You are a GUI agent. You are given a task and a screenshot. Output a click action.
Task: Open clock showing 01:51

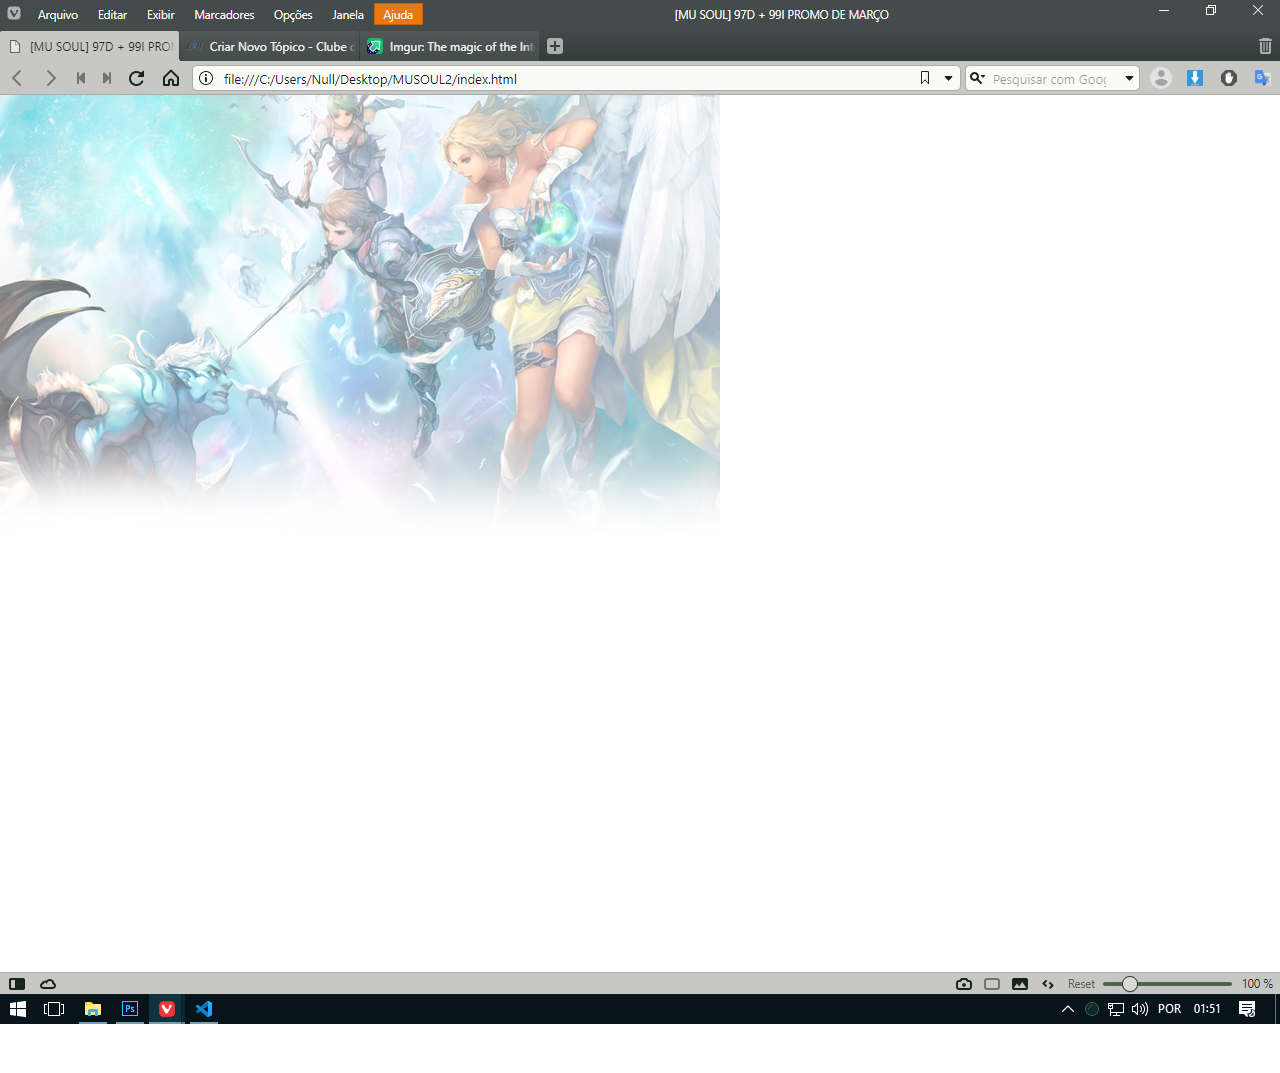click(1207, 1009)
